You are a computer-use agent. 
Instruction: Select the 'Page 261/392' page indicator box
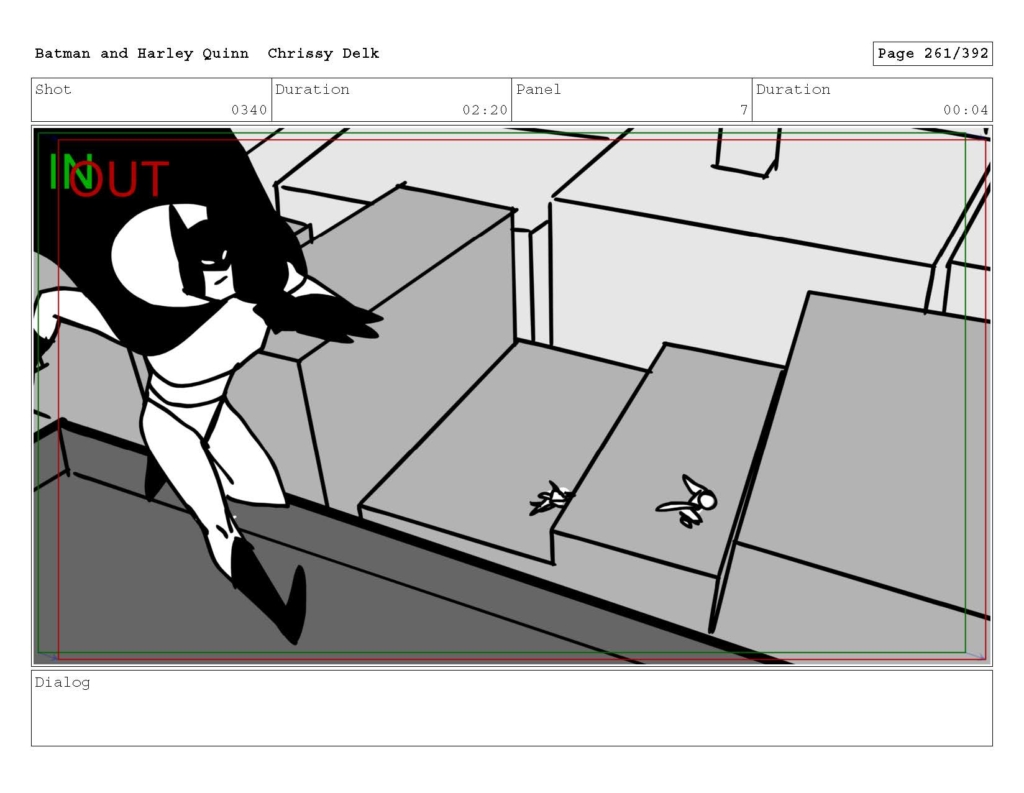pos(933,54)
